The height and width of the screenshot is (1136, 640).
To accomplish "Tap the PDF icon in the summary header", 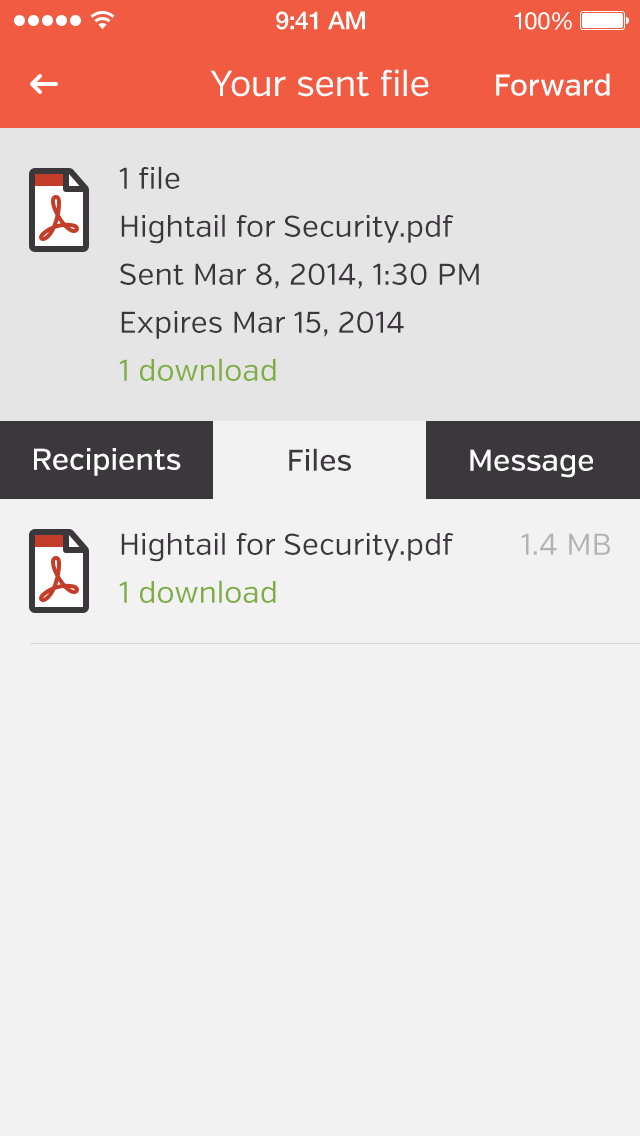I will [x=59, y=210].
